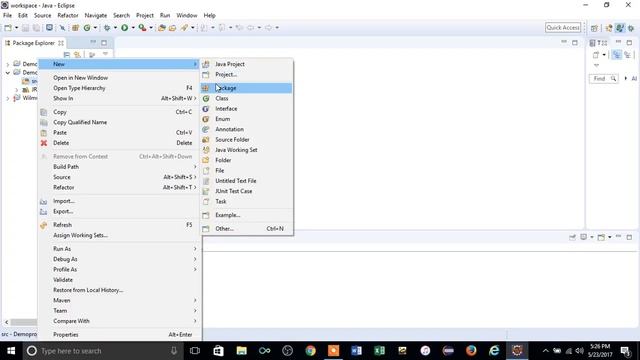Open the Run button dropdown arrow
This screenshot has height=360, width=640.
pos(133,28)
